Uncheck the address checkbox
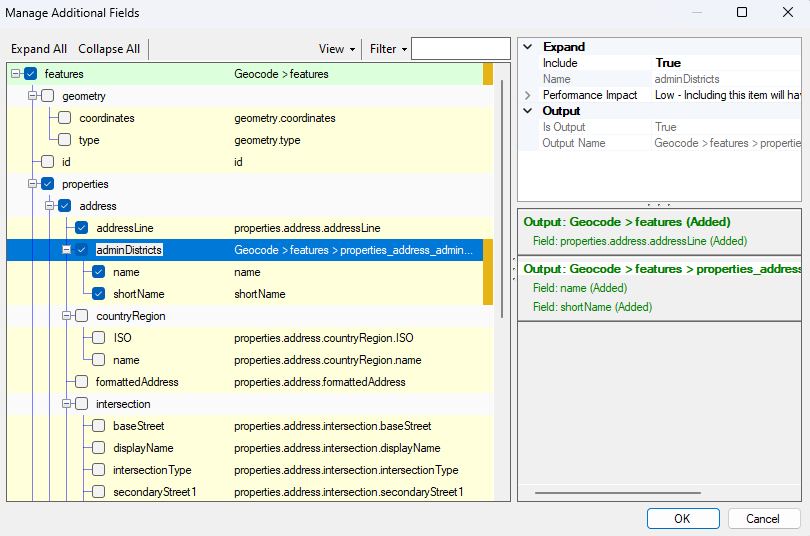Viewport: 810px width, 536px height. pyautogui.click(x=65, y=206)
